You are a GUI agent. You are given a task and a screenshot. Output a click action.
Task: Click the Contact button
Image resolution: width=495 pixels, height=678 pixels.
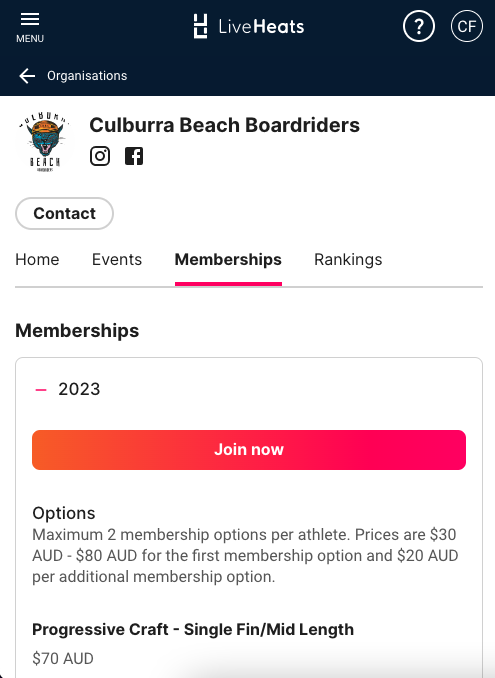64,214
